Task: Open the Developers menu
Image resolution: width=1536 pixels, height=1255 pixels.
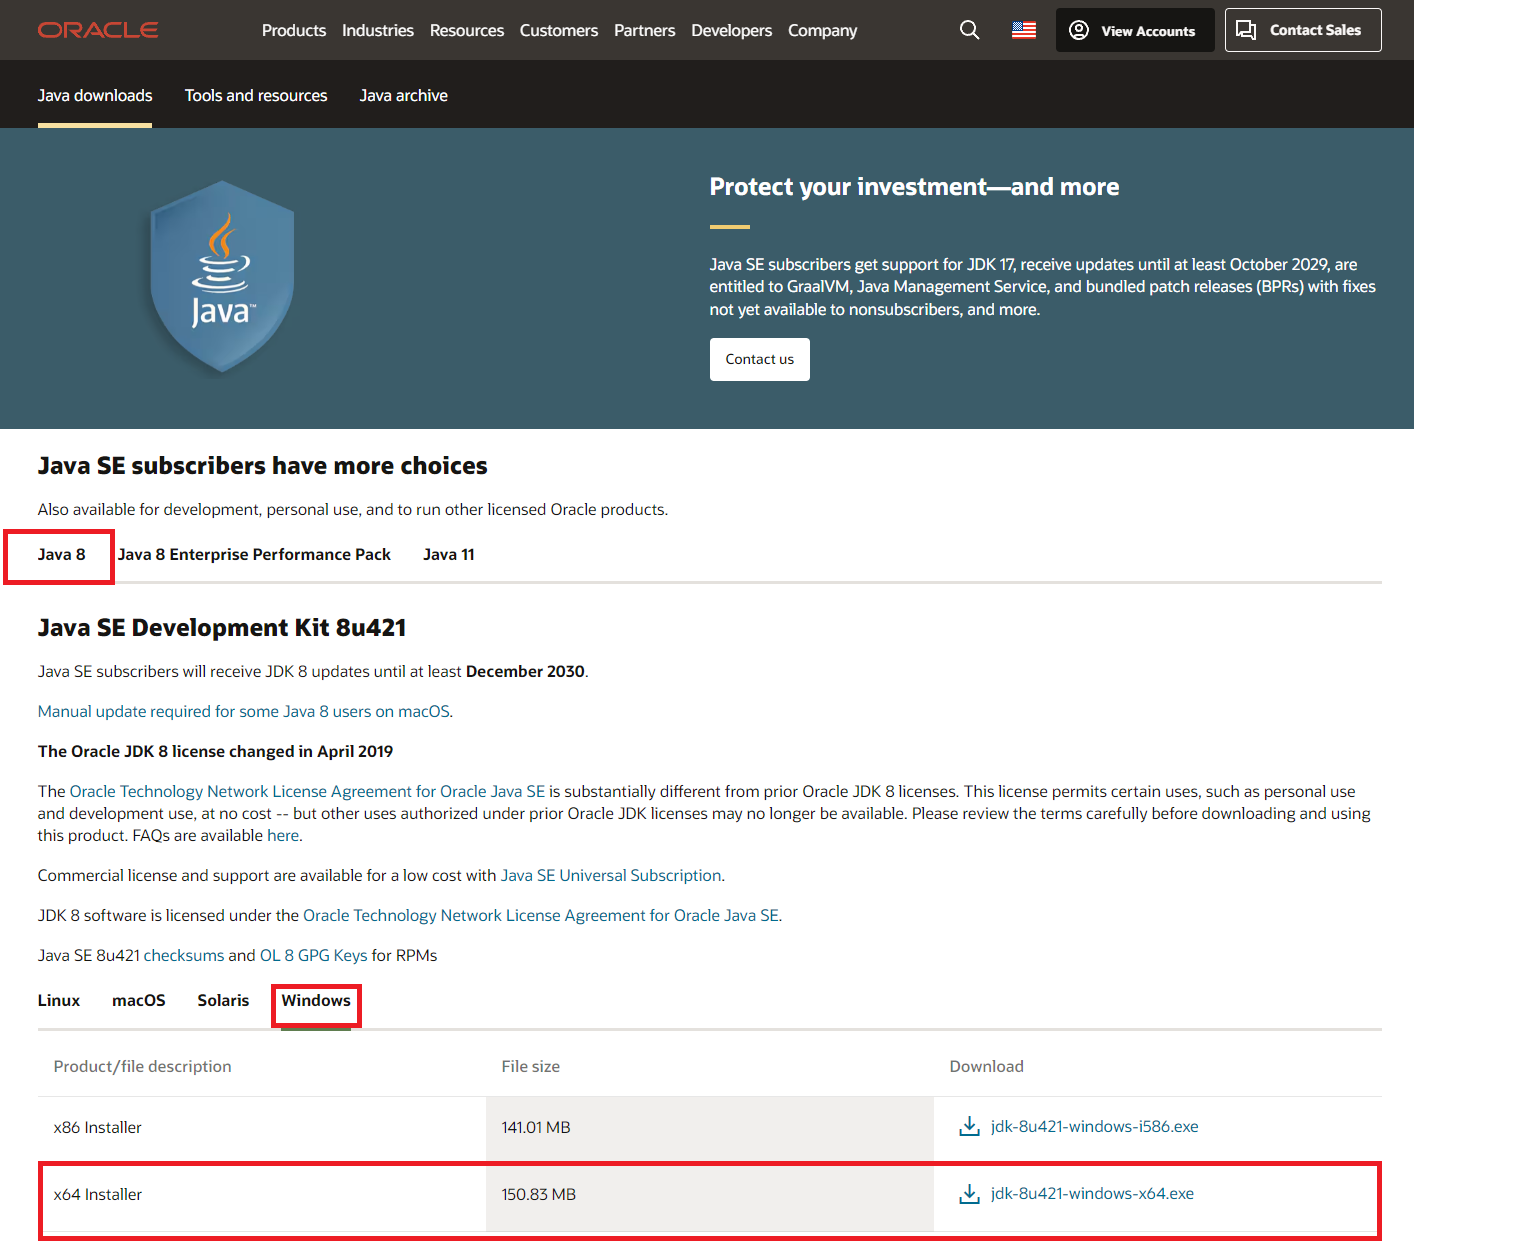Action: 732,31
